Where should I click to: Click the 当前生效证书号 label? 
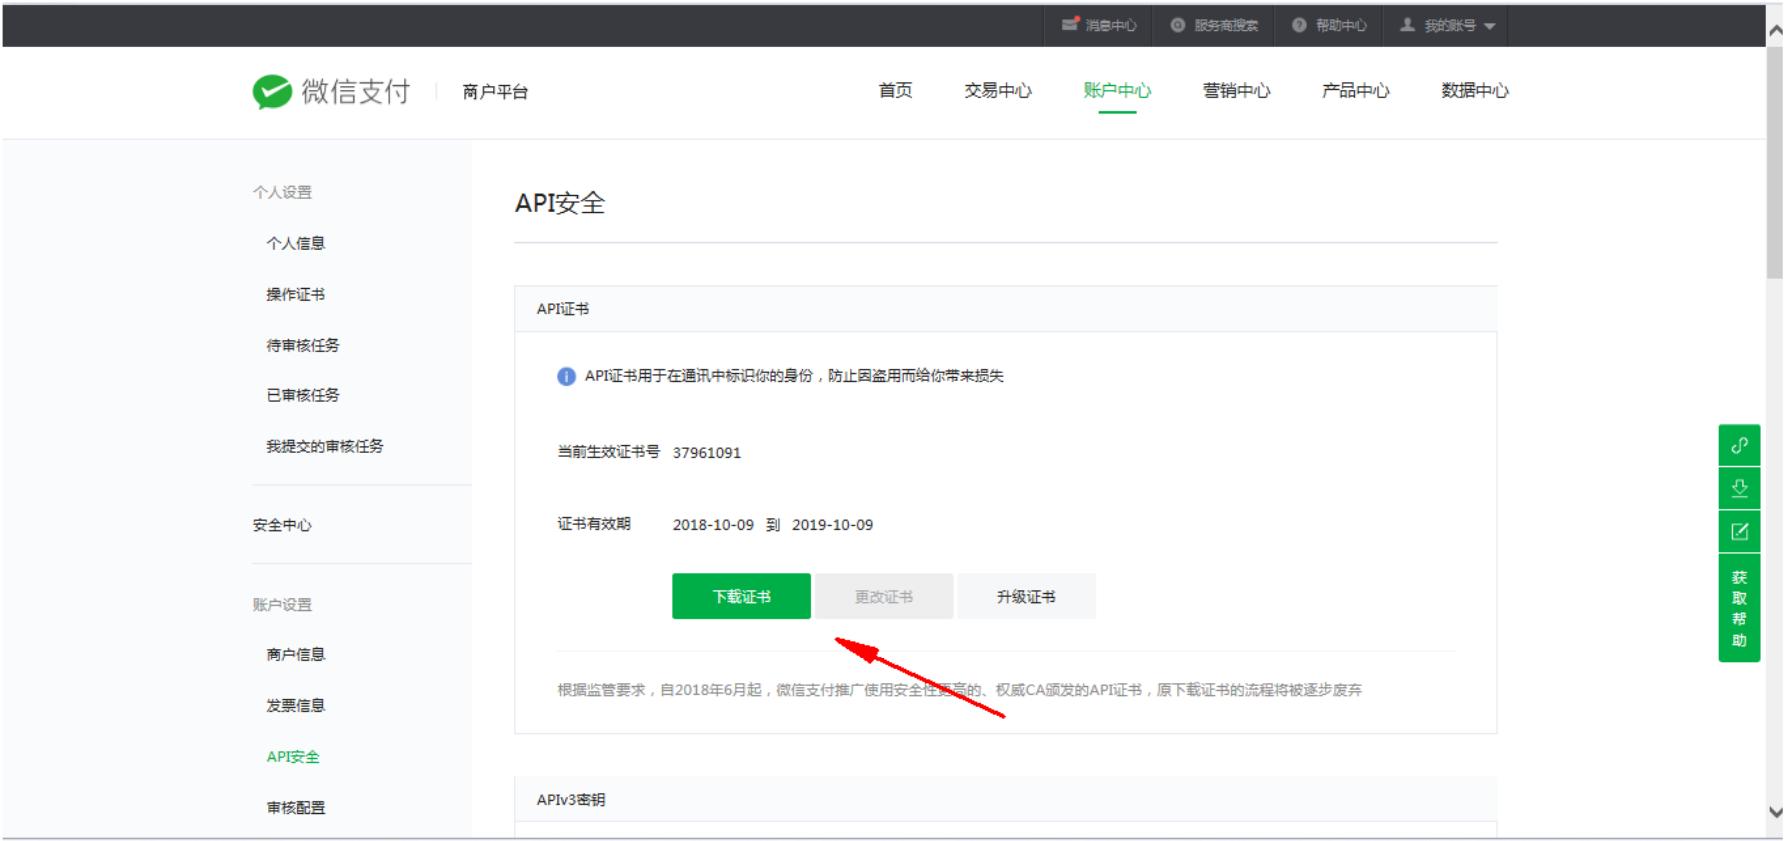click(608, 452)
